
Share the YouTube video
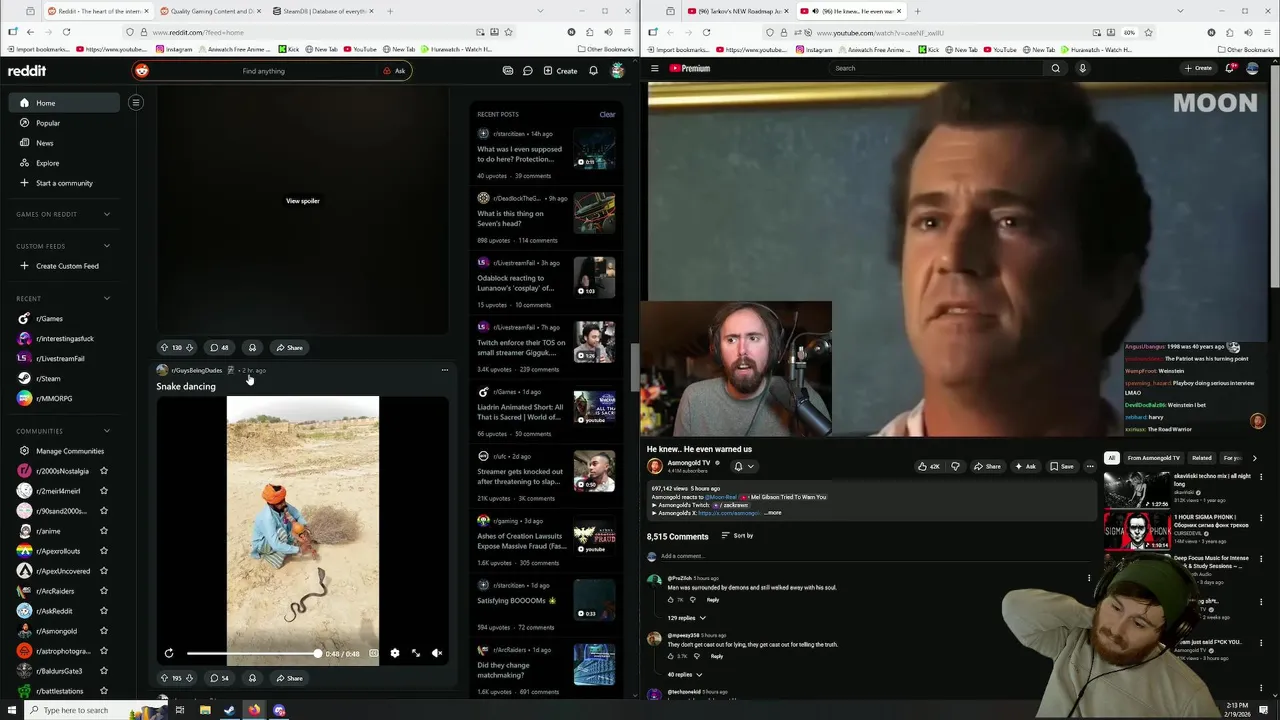pos(987,466)
